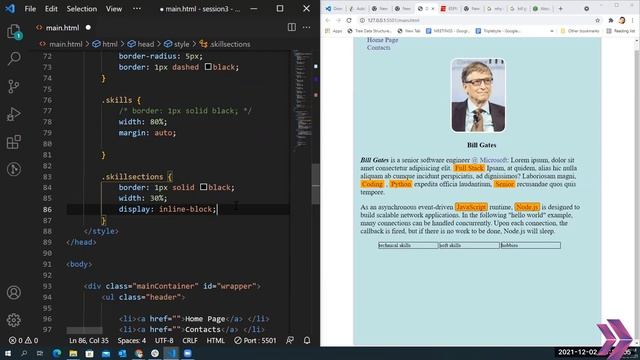Change indentation via Spaces: 4
The width and height of the screenshot is (640, 360).
point(131,340)
